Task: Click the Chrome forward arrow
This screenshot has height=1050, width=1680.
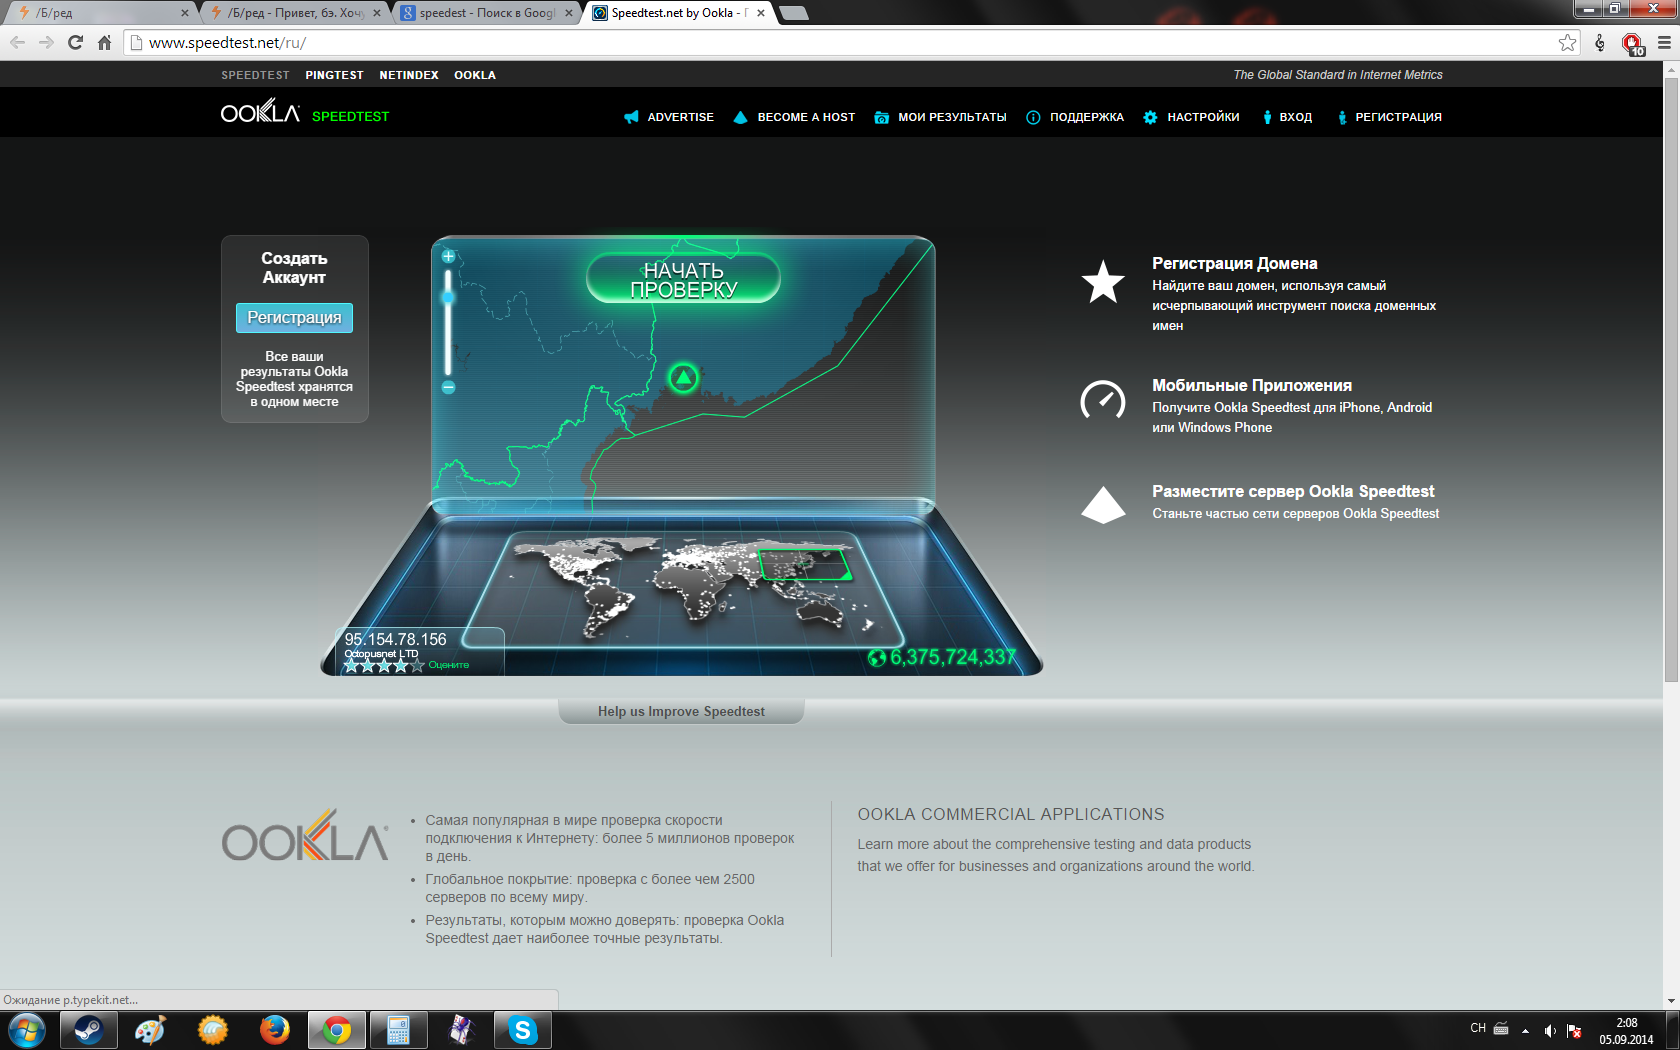Action: pyautogui.click(x=46, y=42)
